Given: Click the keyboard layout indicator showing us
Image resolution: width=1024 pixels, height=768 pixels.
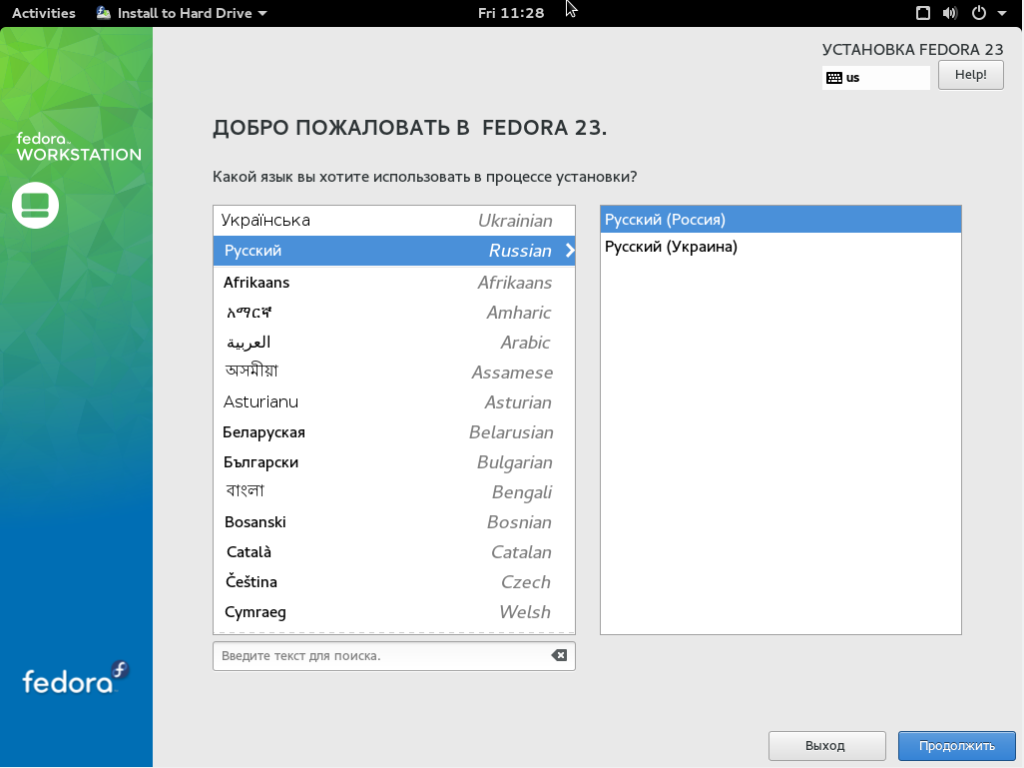Looking at the screenshot, I should (874, 77).
